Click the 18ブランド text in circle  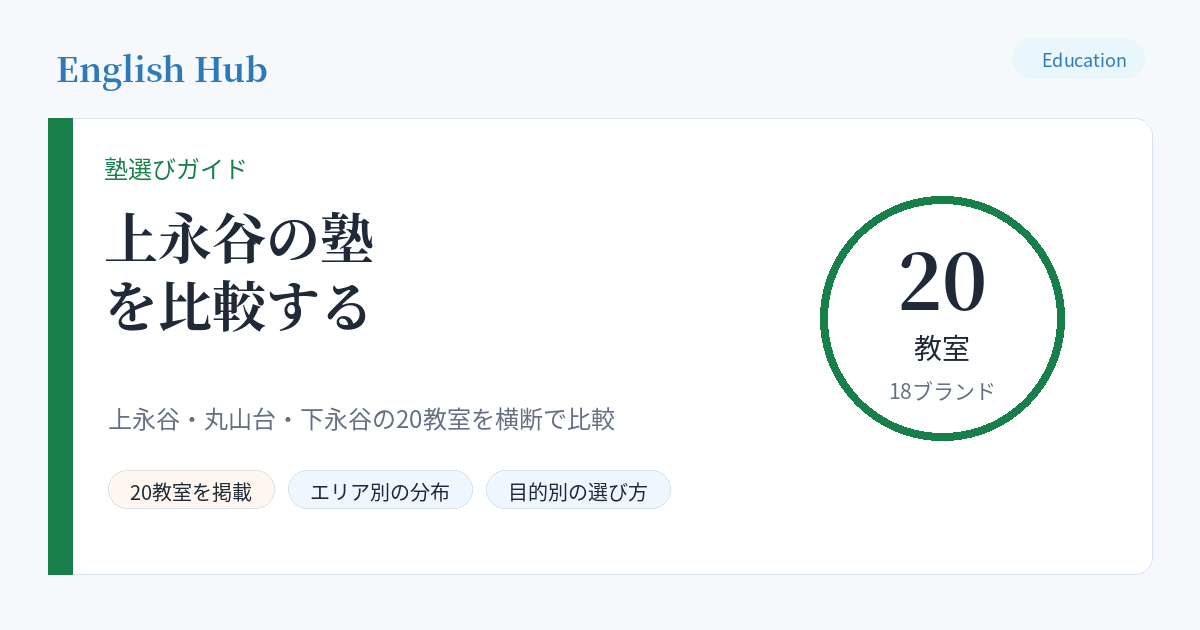pyautogui.click(x=942, y=391)
